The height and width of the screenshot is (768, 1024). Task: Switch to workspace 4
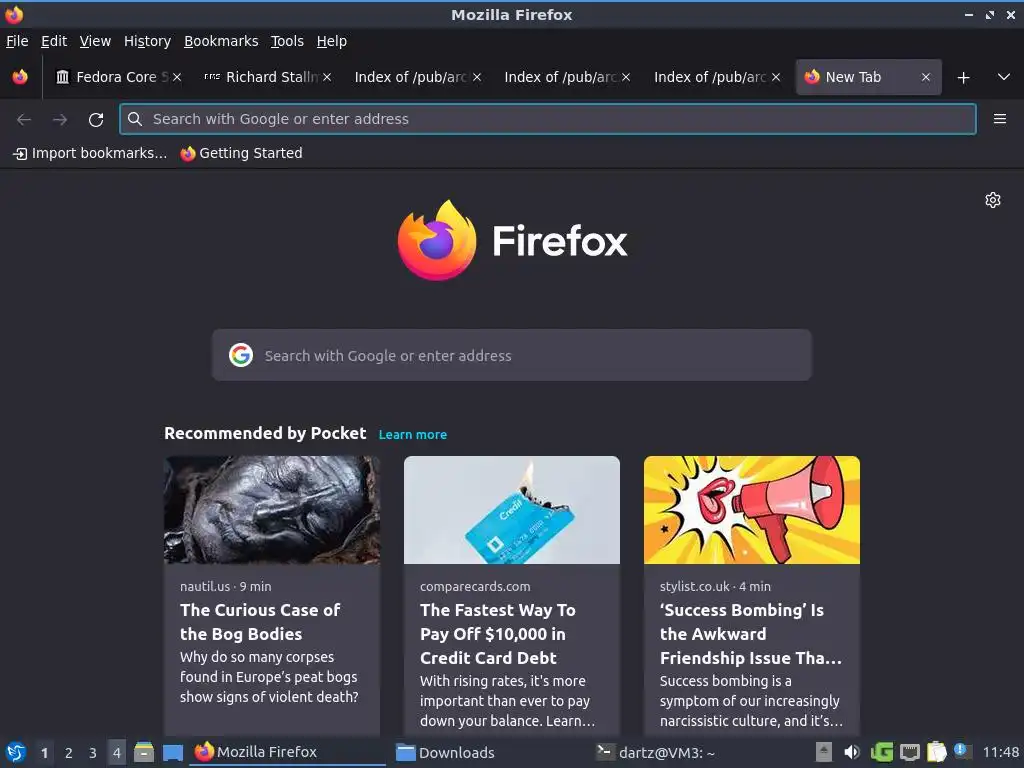tap(116, 753)
